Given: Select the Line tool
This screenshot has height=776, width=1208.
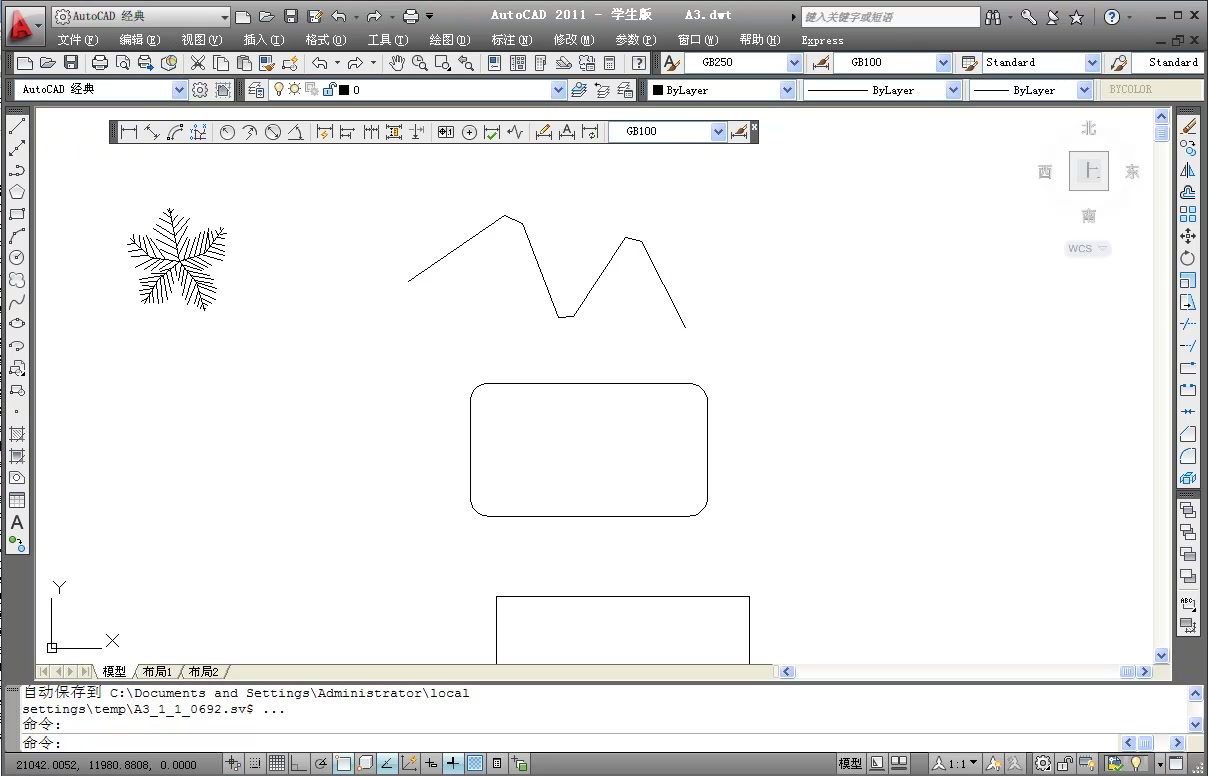Looking at the screenshot, I should click(17, 127).
